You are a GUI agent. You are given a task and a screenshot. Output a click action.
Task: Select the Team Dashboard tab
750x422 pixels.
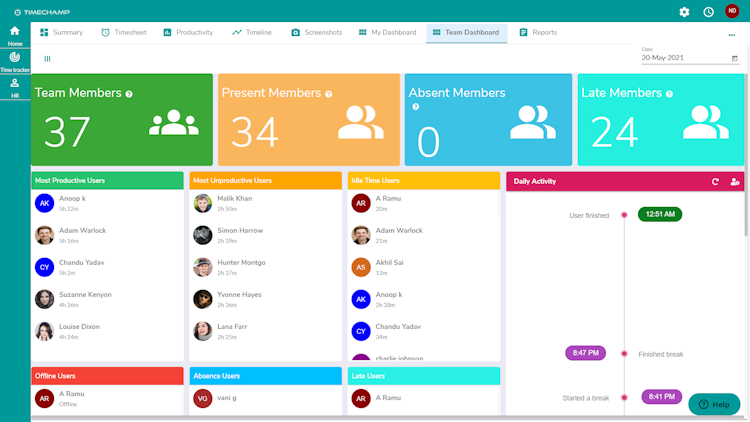pos(466,33)
